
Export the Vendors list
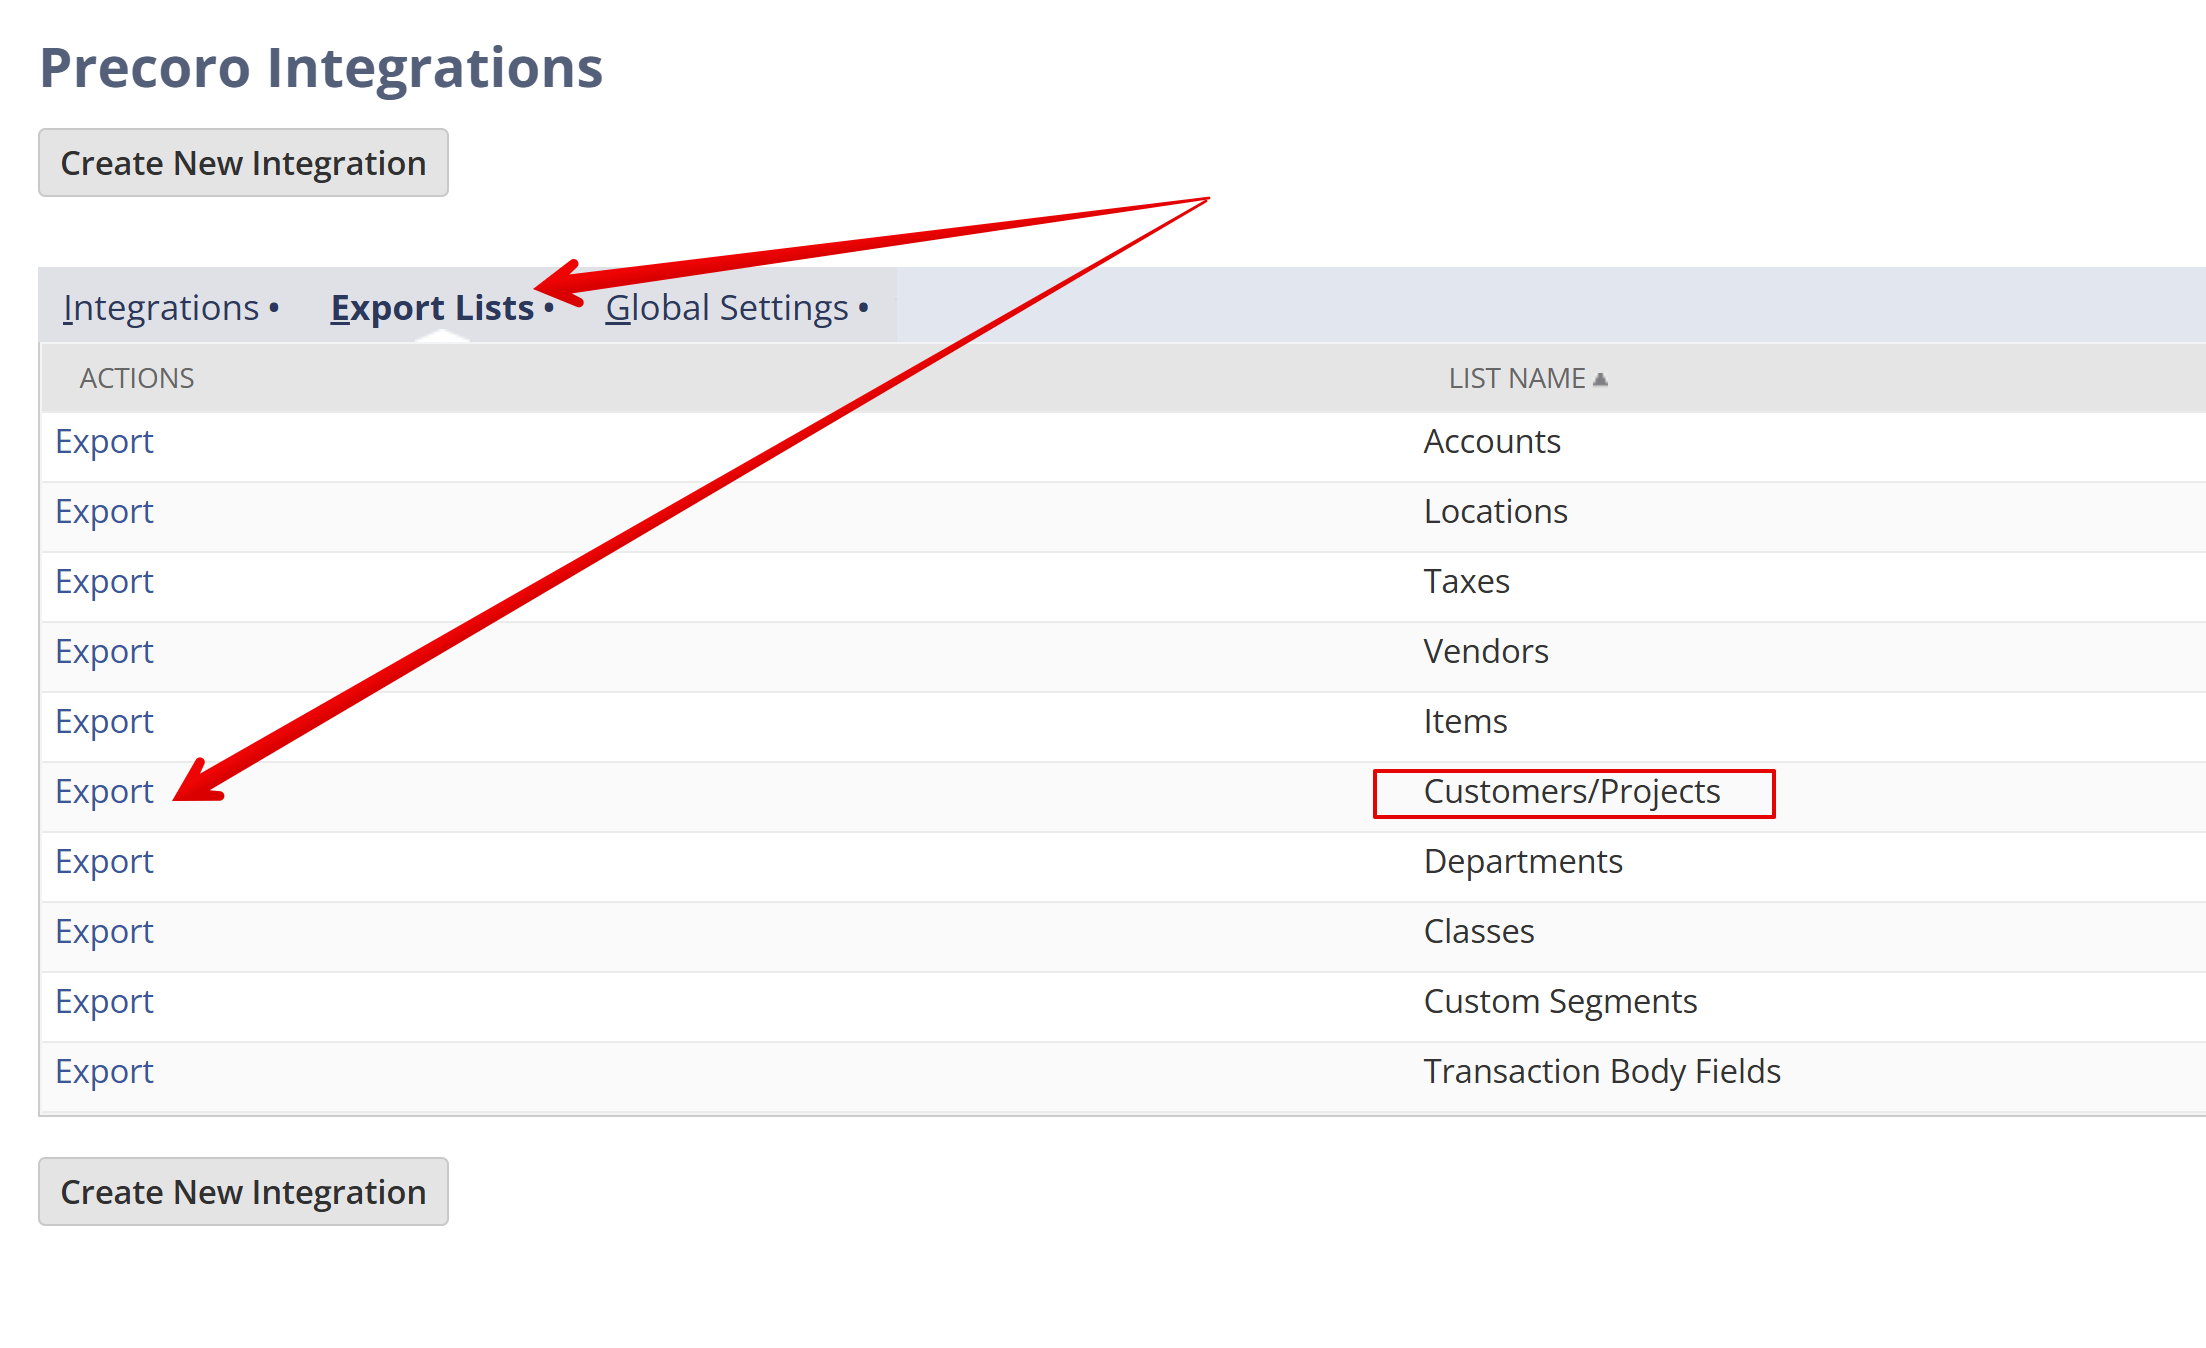(104, 652)
